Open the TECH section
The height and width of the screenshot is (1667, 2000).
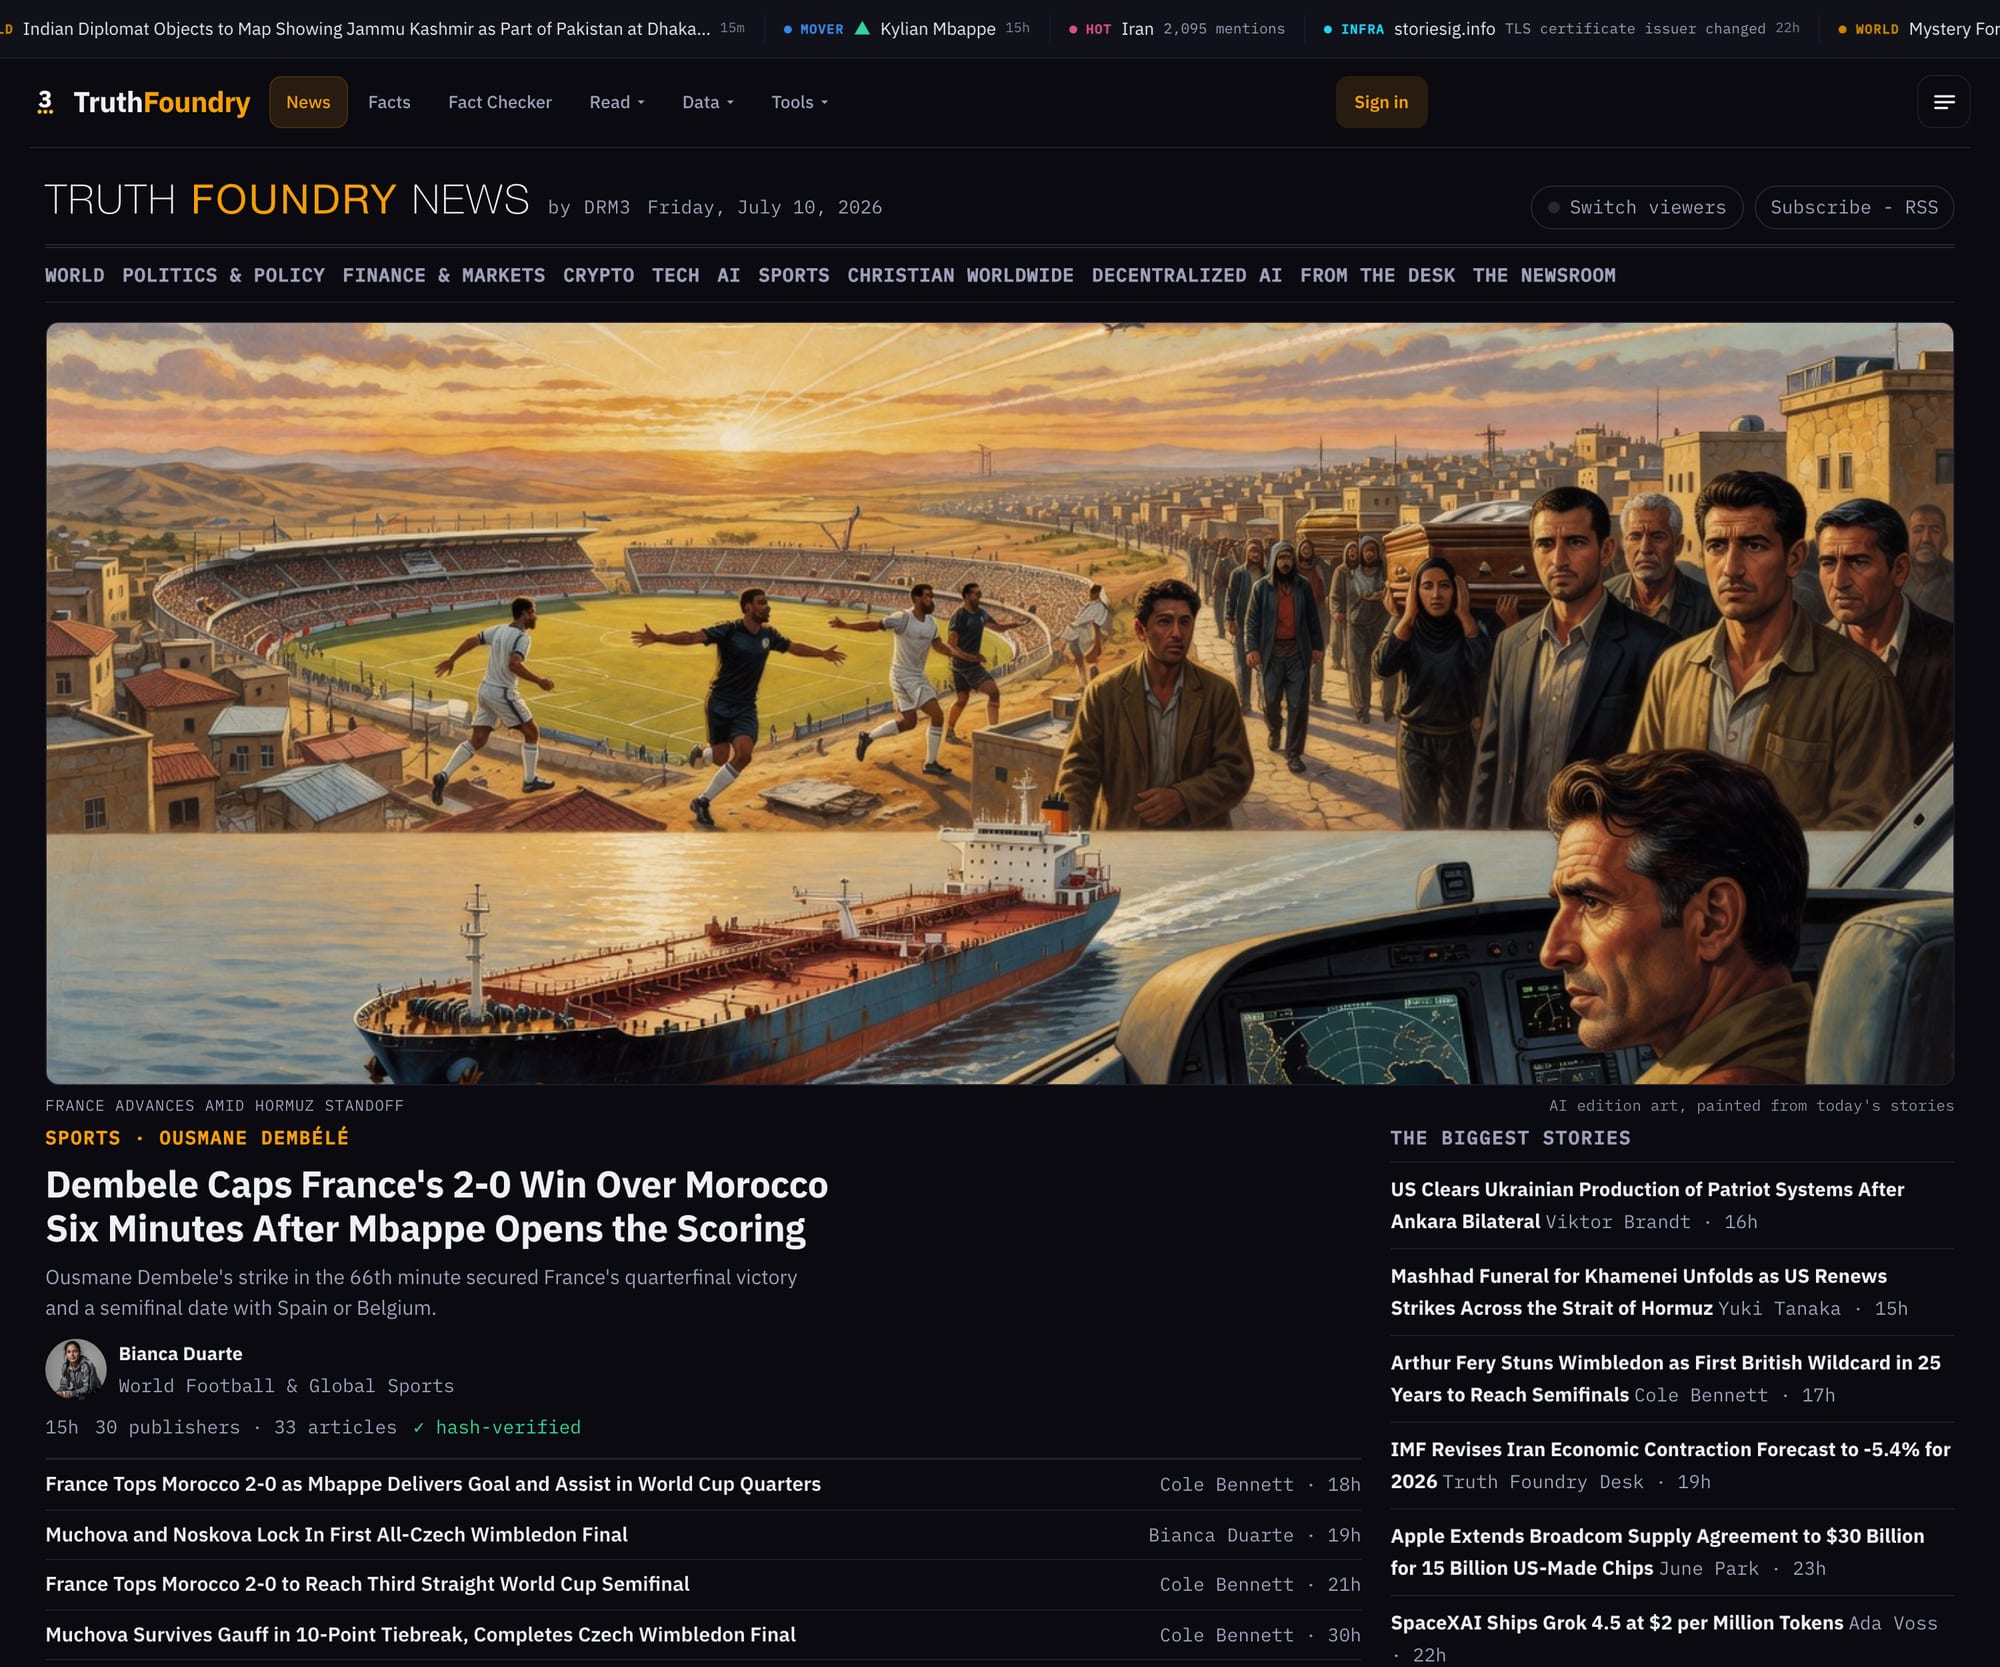pyautogui.click(x=676, y=275)
